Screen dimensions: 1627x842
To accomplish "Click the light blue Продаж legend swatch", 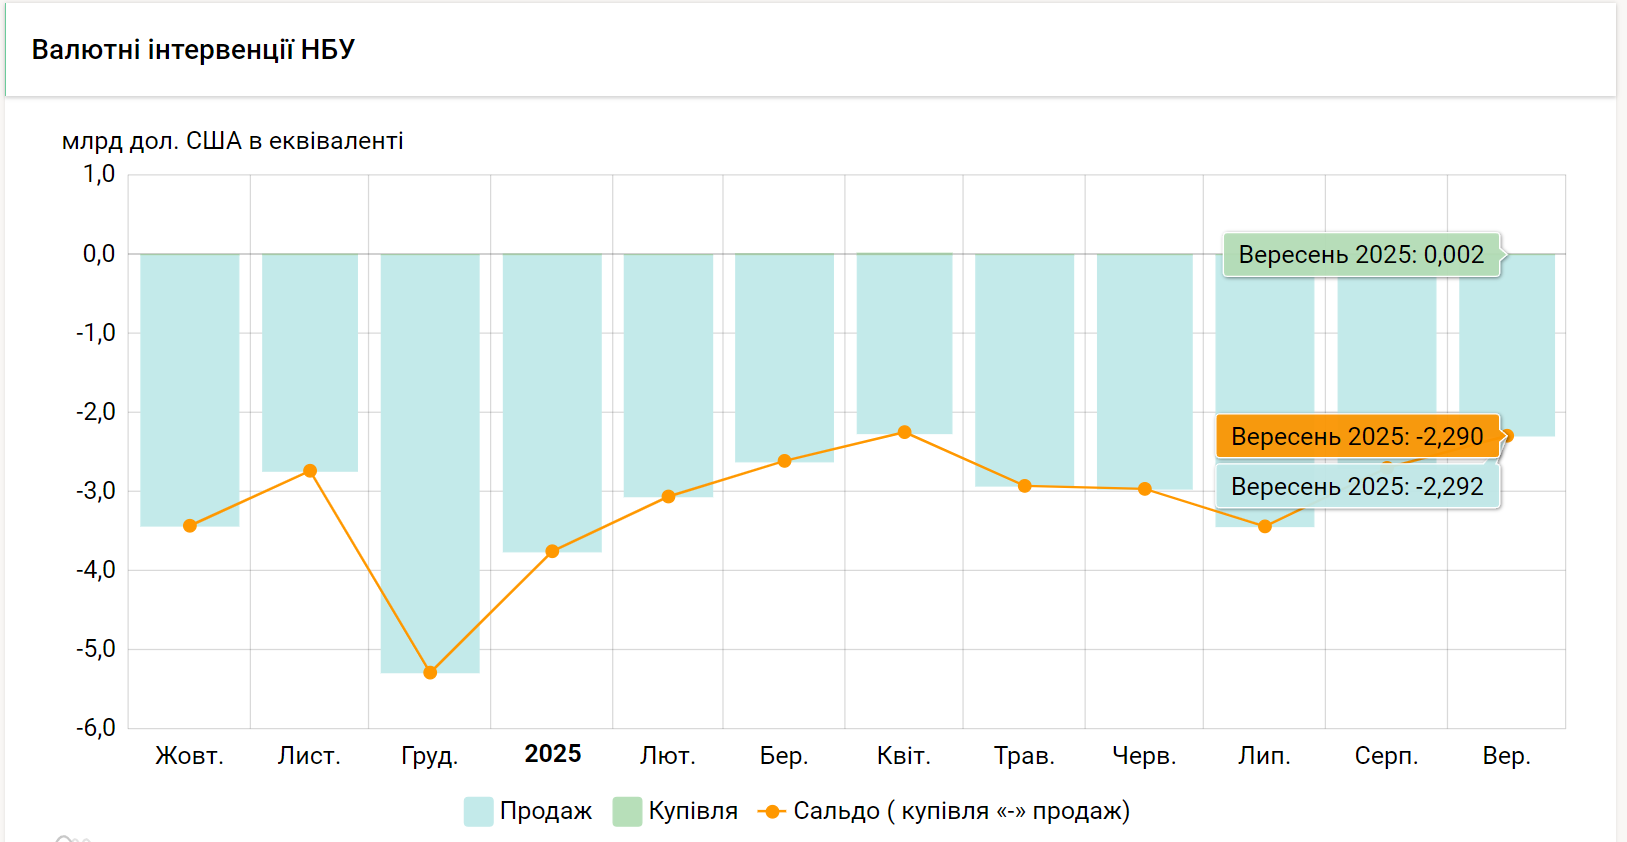I will [x=479, y=811].
